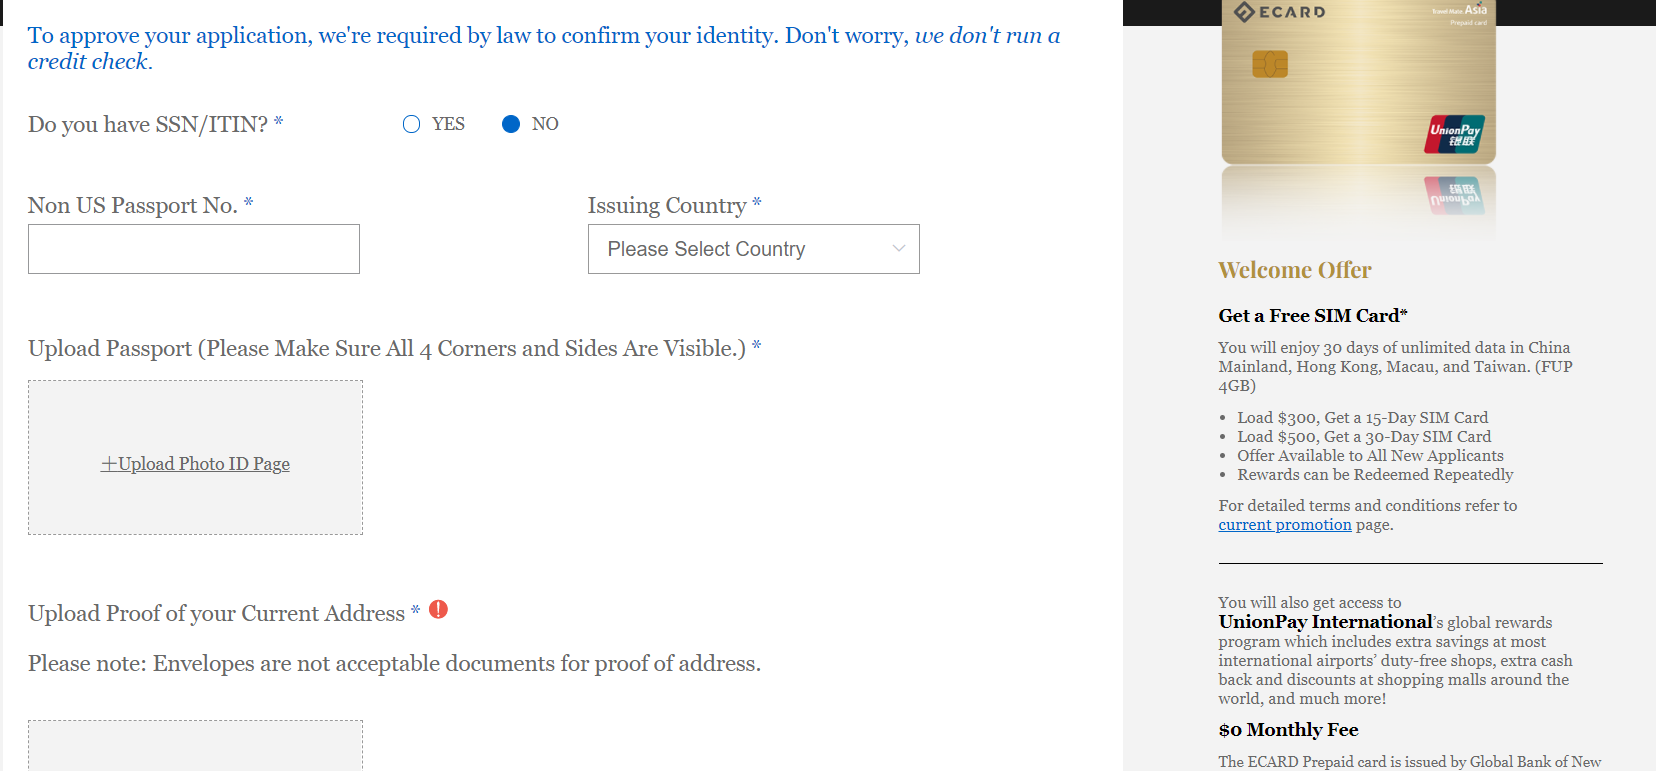Click into the Non US Passport No. field
The height and width of the screenshot is (771, 1656).
[x=194, y=249]
